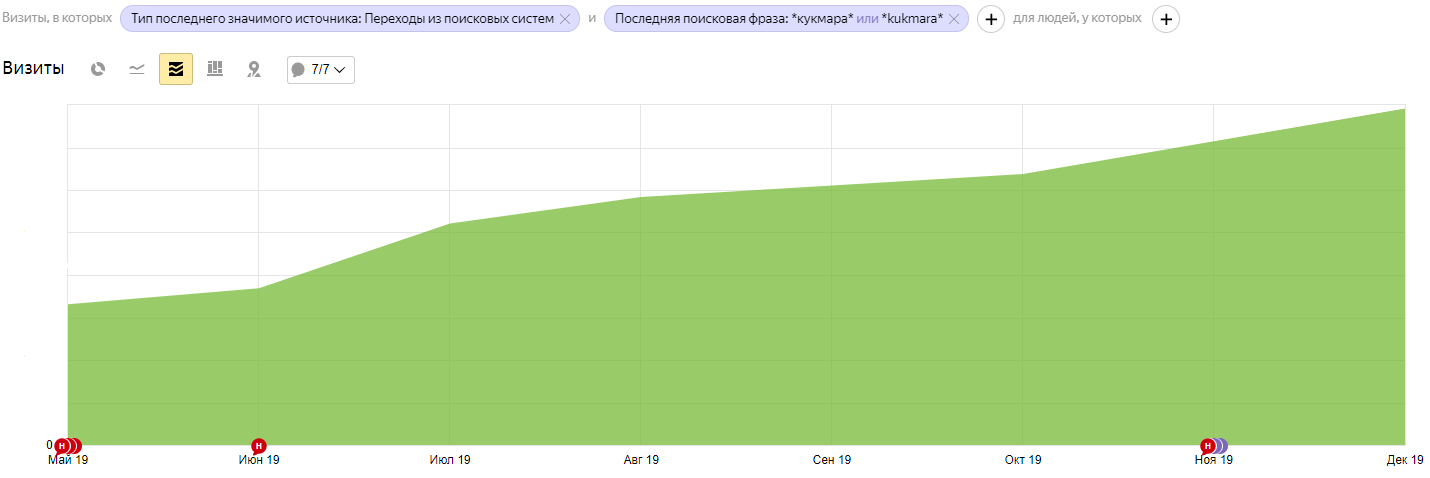Switch to the column chart view
Image resolution: width=1430 pixels, height=478 pixels.
point(215,69)
